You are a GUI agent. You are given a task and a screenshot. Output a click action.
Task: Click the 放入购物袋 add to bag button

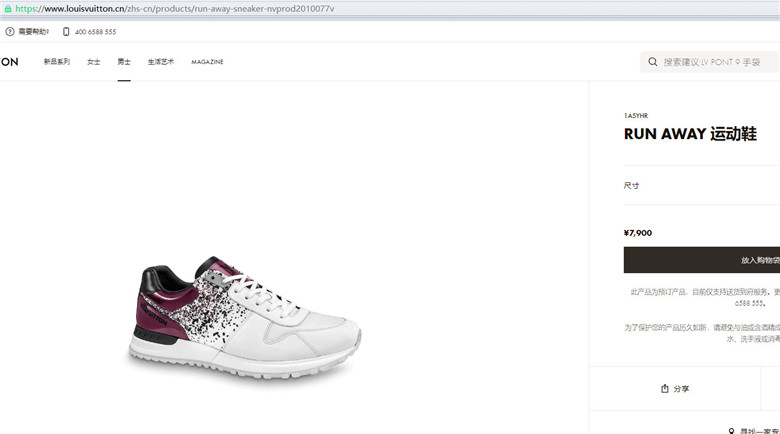[x=702, y=260]
